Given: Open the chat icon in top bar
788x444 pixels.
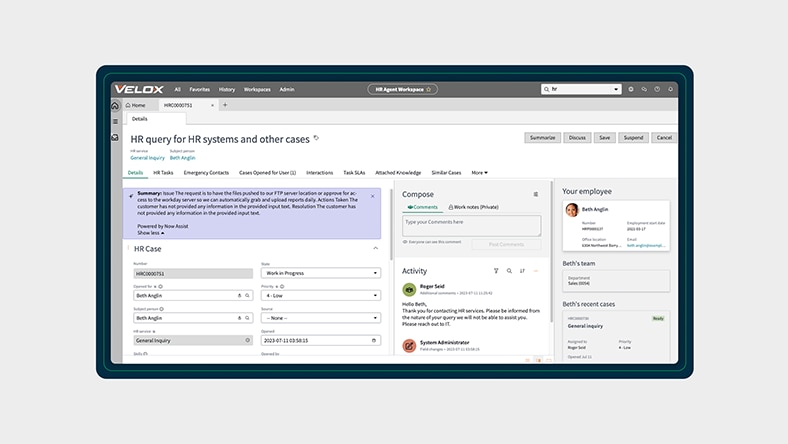Looking at the screenshot, I should point(644,90).
